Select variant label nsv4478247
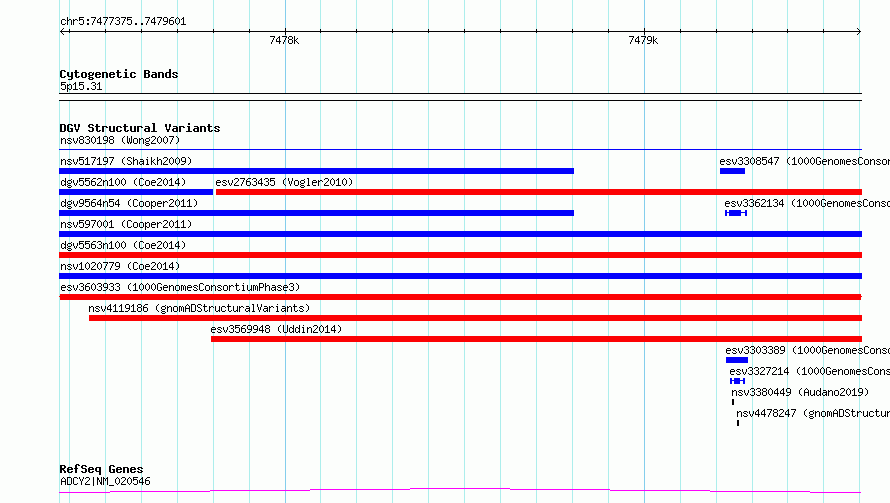890x503 pixels. [813, 413]
